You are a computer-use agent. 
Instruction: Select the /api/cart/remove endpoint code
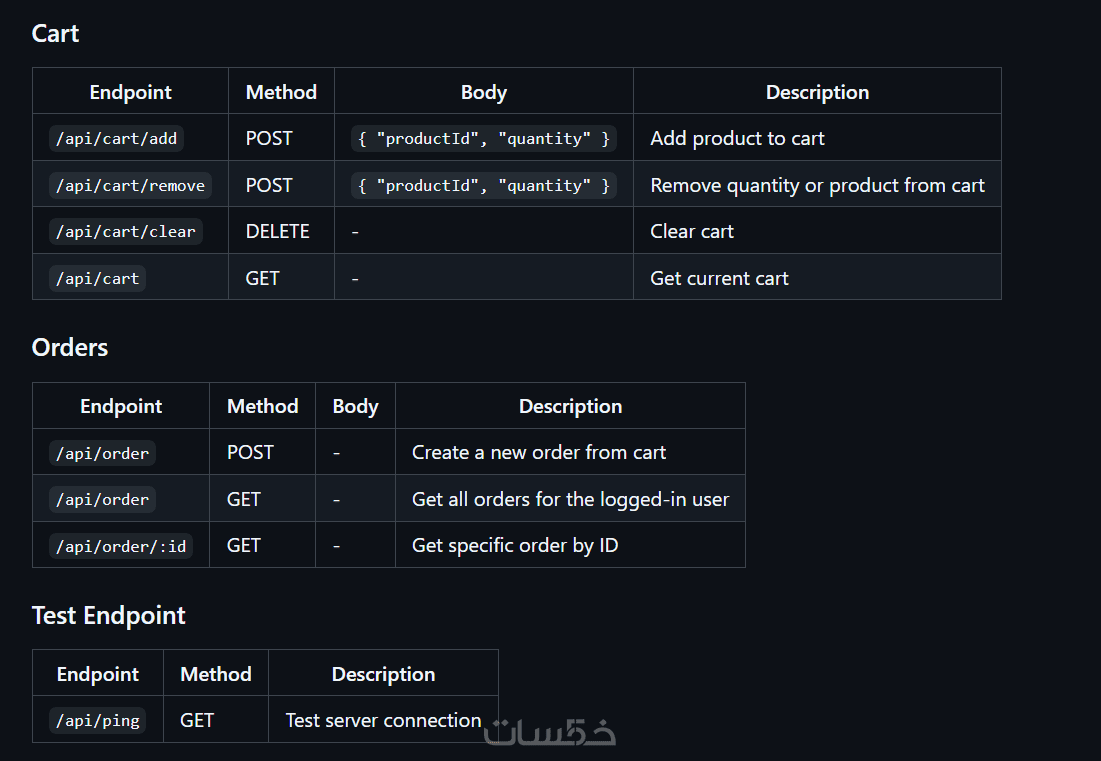tap(130, 185)
